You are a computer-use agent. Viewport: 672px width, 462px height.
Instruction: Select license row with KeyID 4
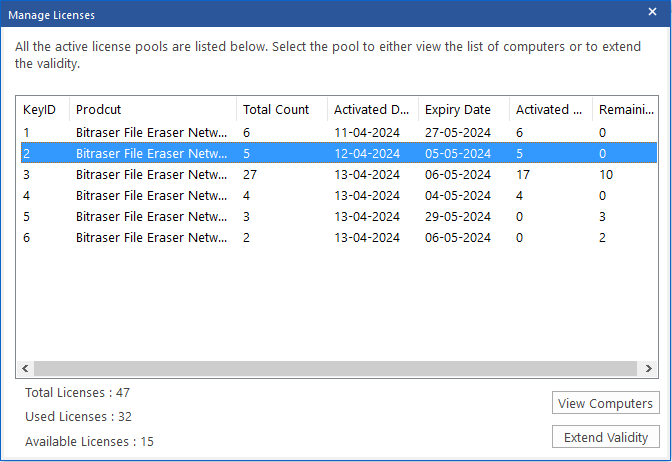tap(339, 195)
